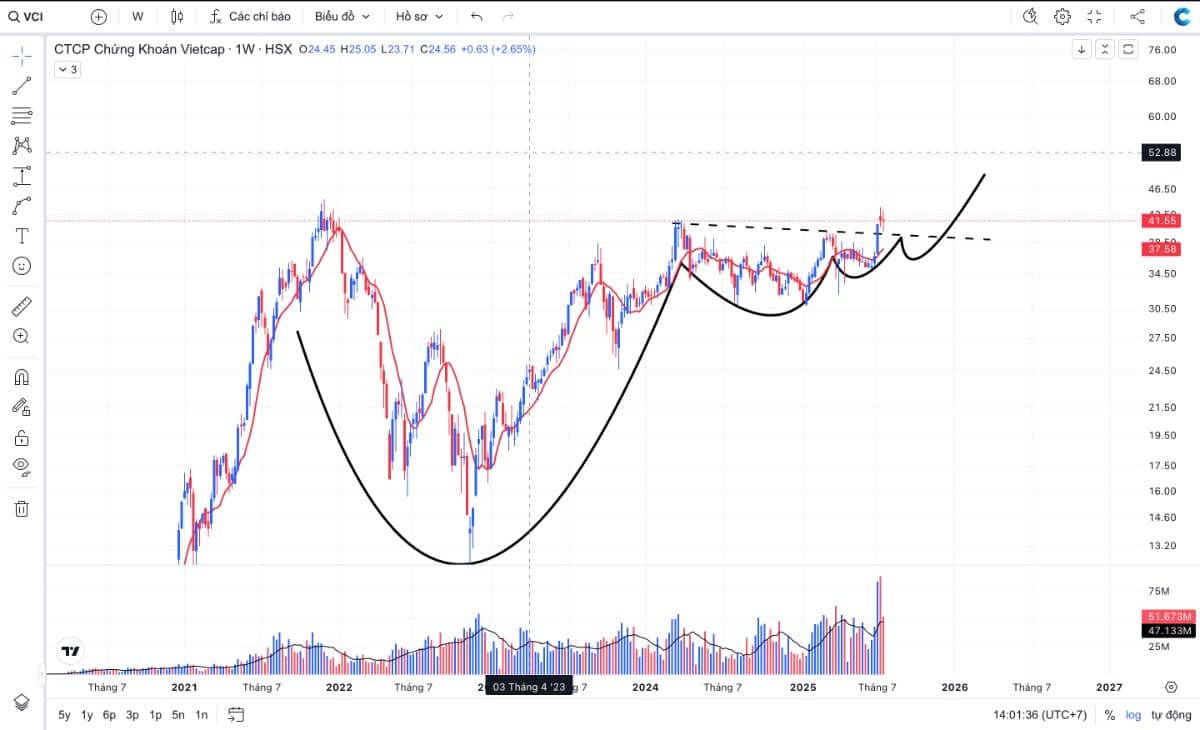Click the undo arrow button
The image size is (1200, 730).
pyautogui.click(x=476, y=16)
